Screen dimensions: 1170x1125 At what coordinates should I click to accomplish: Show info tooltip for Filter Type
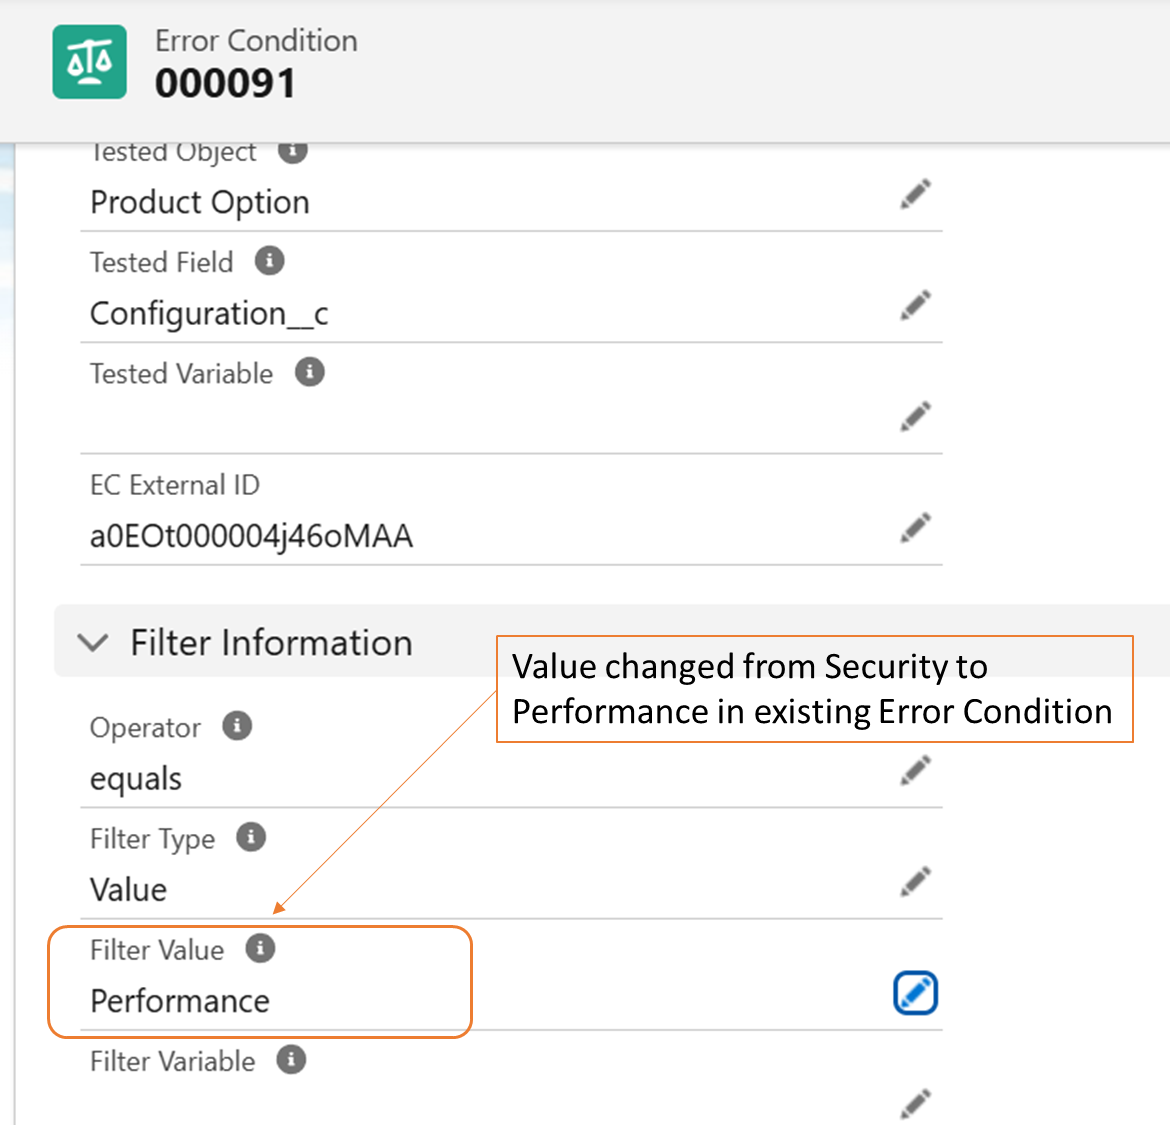251,837
